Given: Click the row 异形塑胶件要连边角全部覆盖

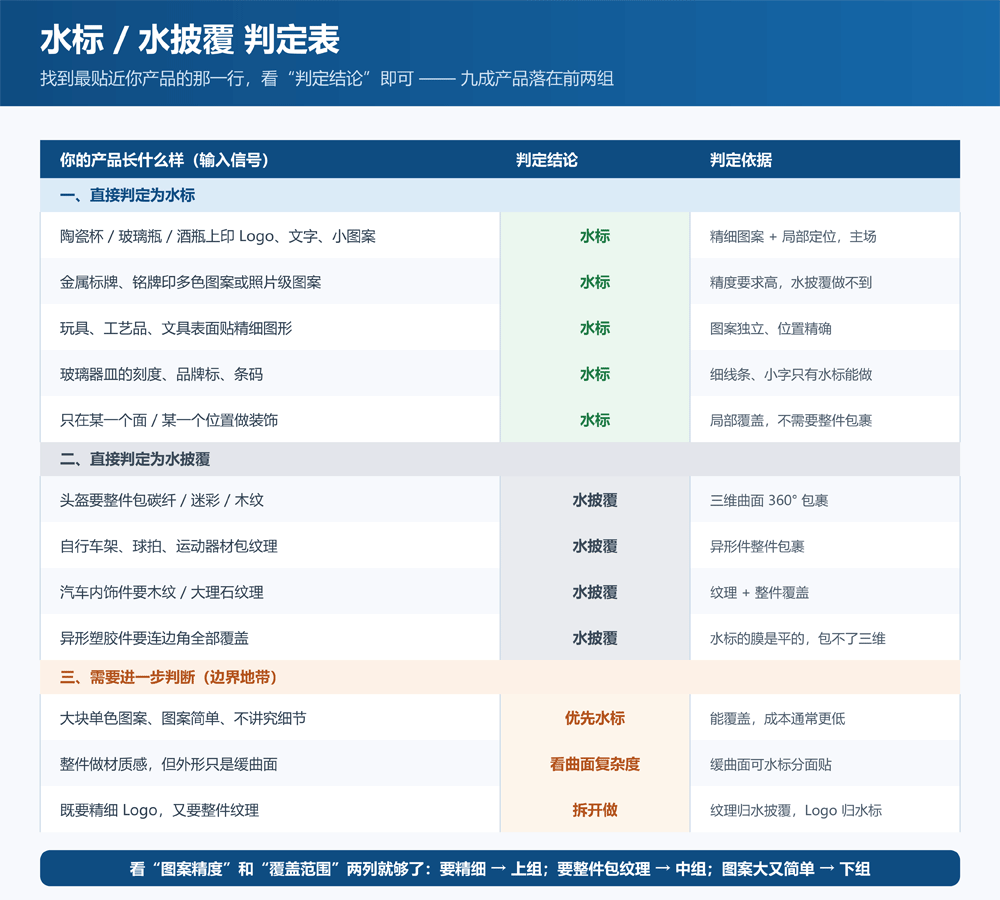Looking at the screenshot, I should coord(500,637).
